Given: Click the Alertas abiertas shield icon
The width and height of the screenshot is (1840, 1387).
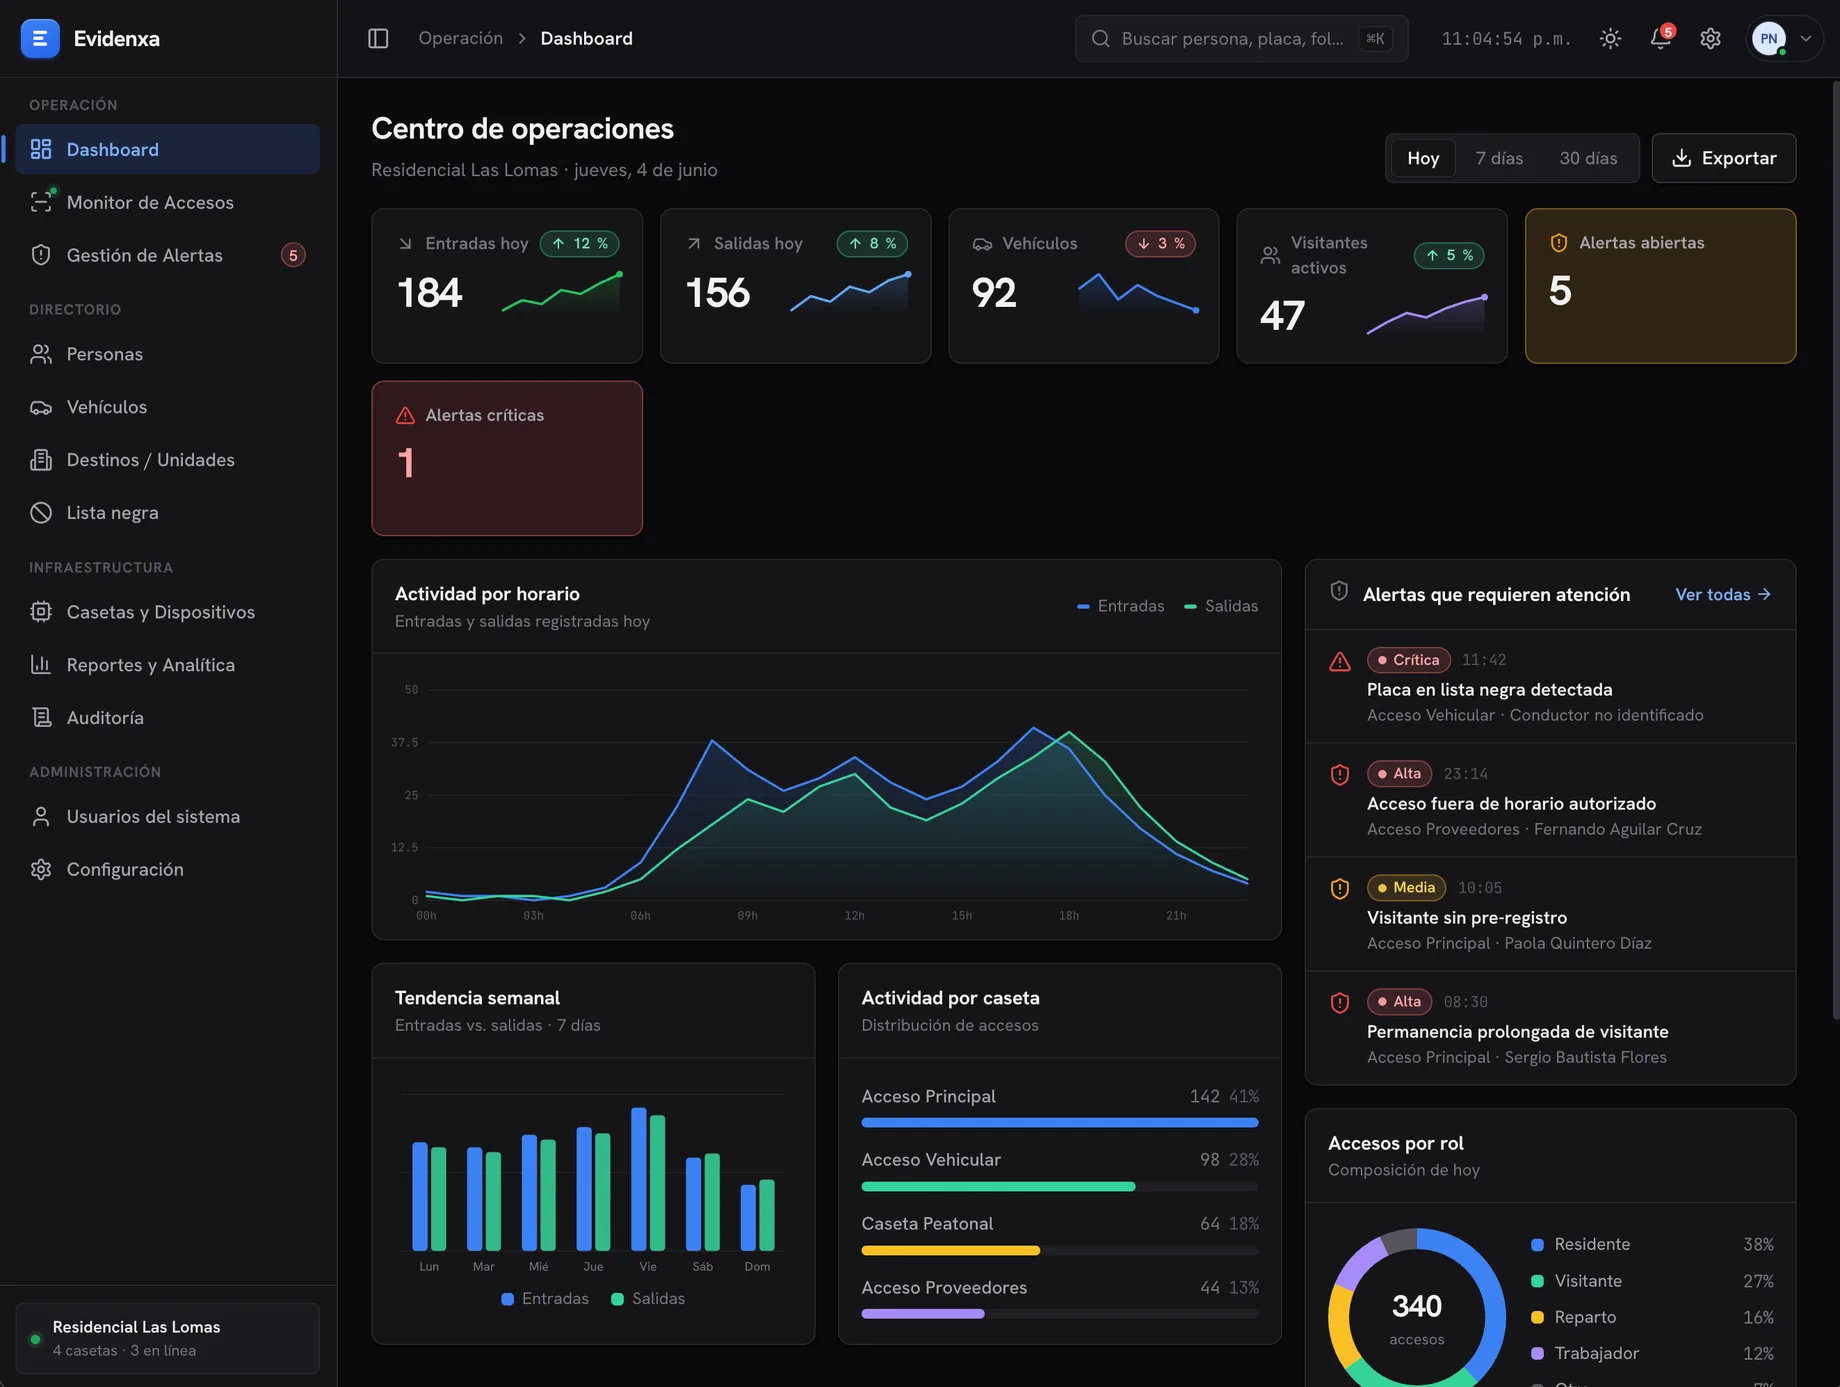Looking at the screenshot, I should point(1558,243).
